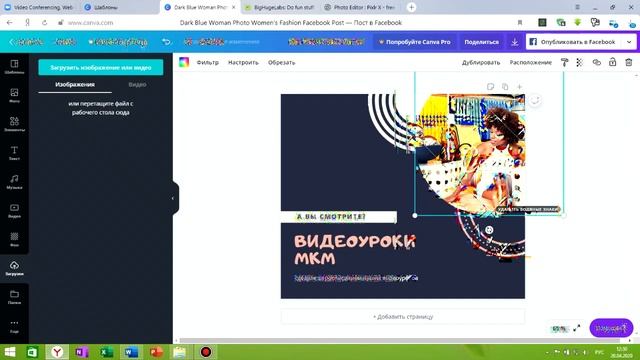Open Word from the taskbar
640x360 pixels.
[x=131, y=352]
